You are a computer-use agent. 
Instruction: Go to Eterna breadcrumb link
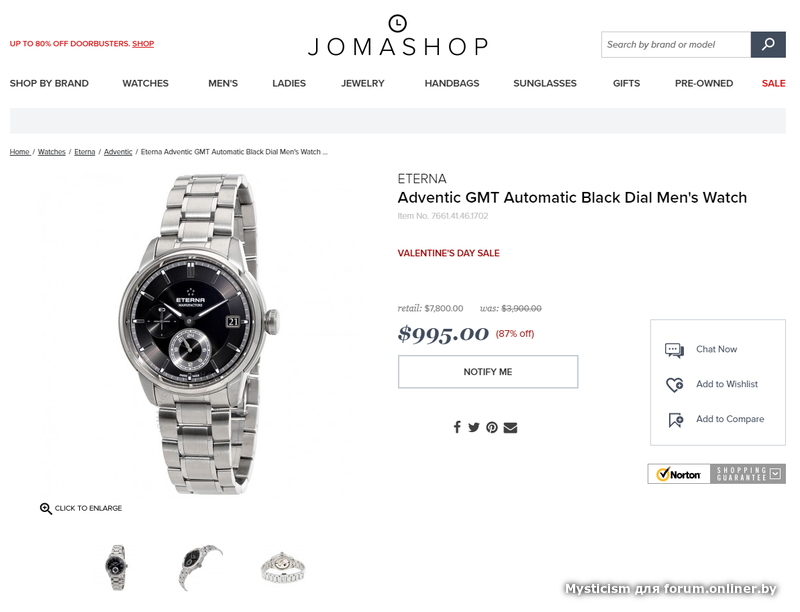[85, 152]
